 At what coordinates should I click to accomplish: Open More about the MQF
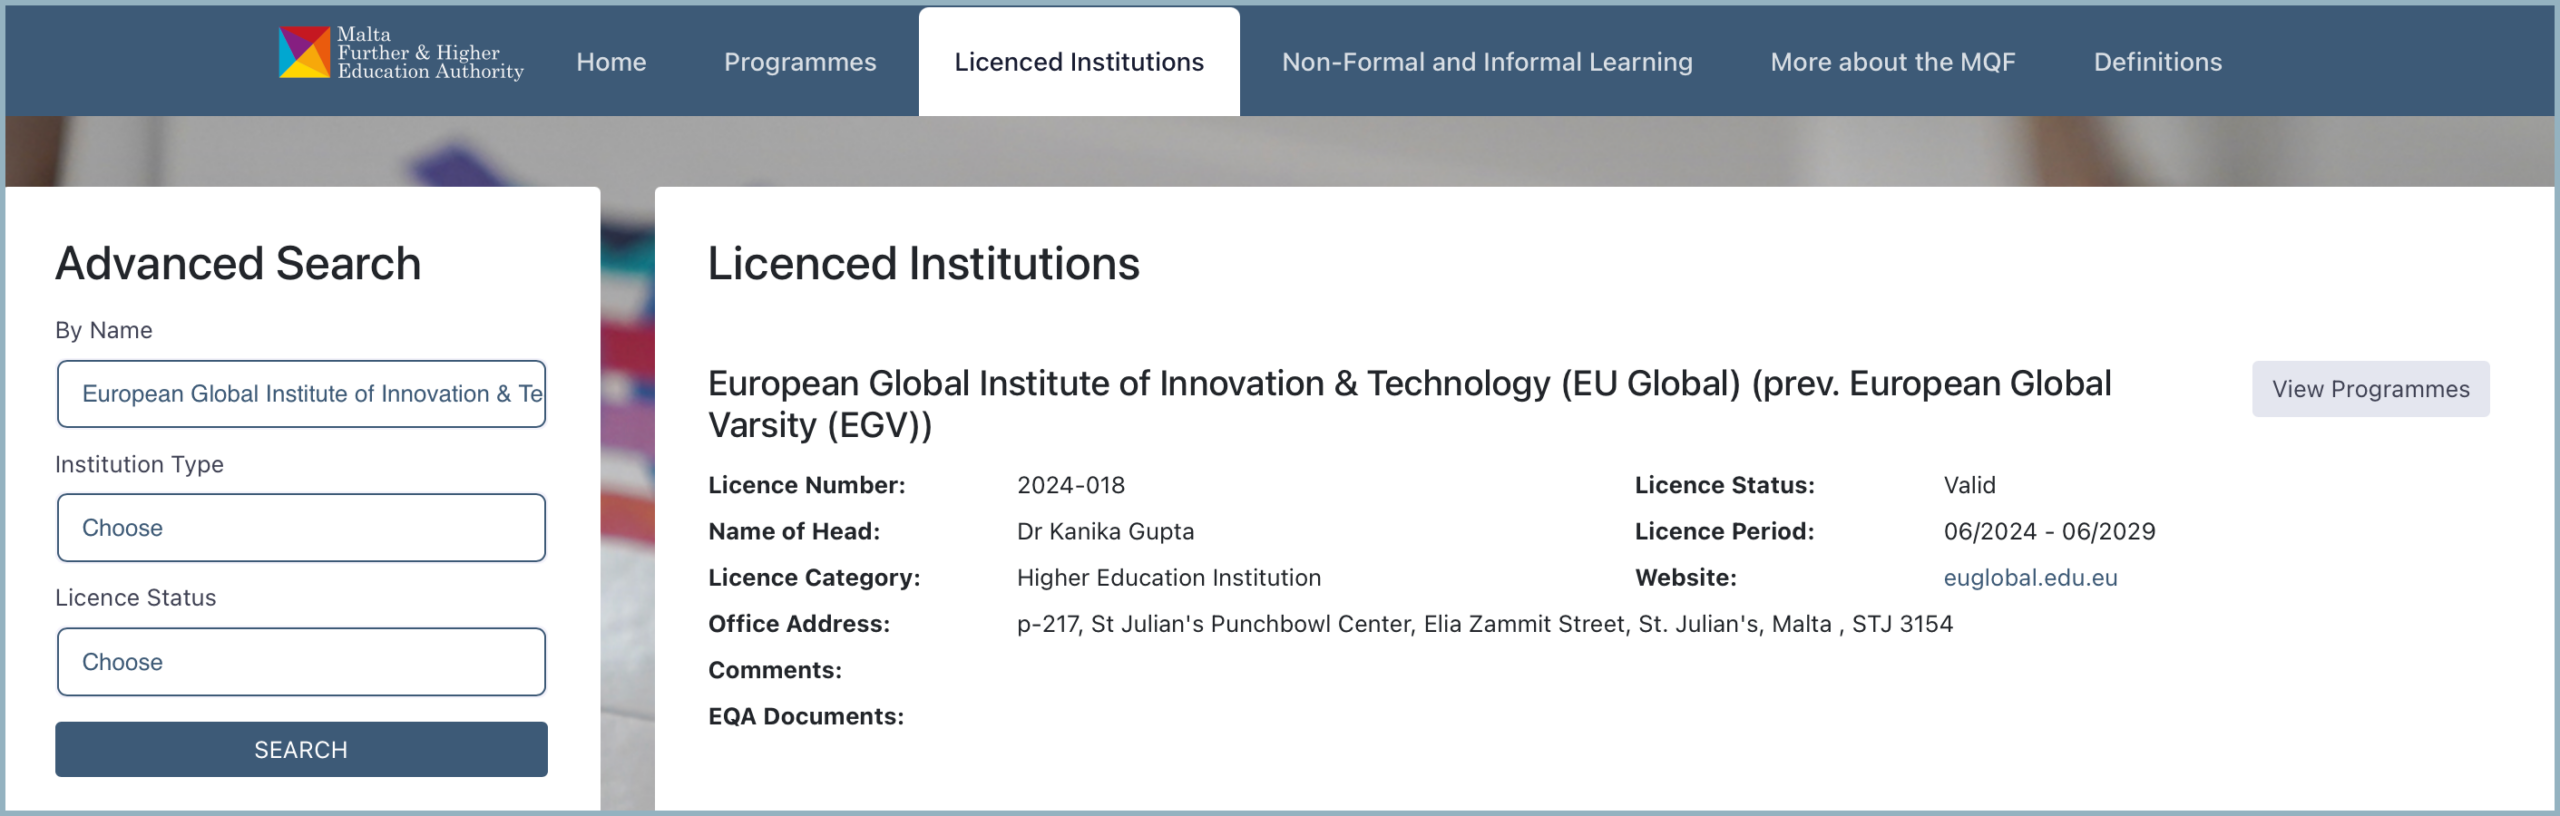(x=1892, y=62)
